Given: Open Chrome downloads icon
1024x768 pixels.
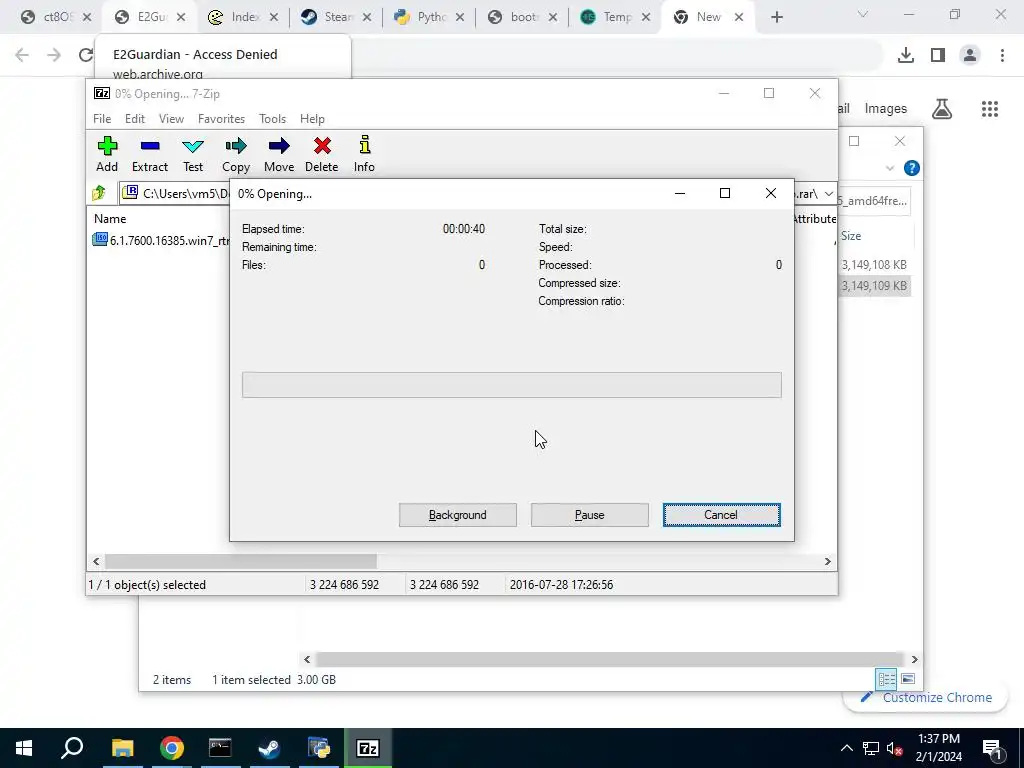Looking at the screenshot, I should tap(905, 55).
